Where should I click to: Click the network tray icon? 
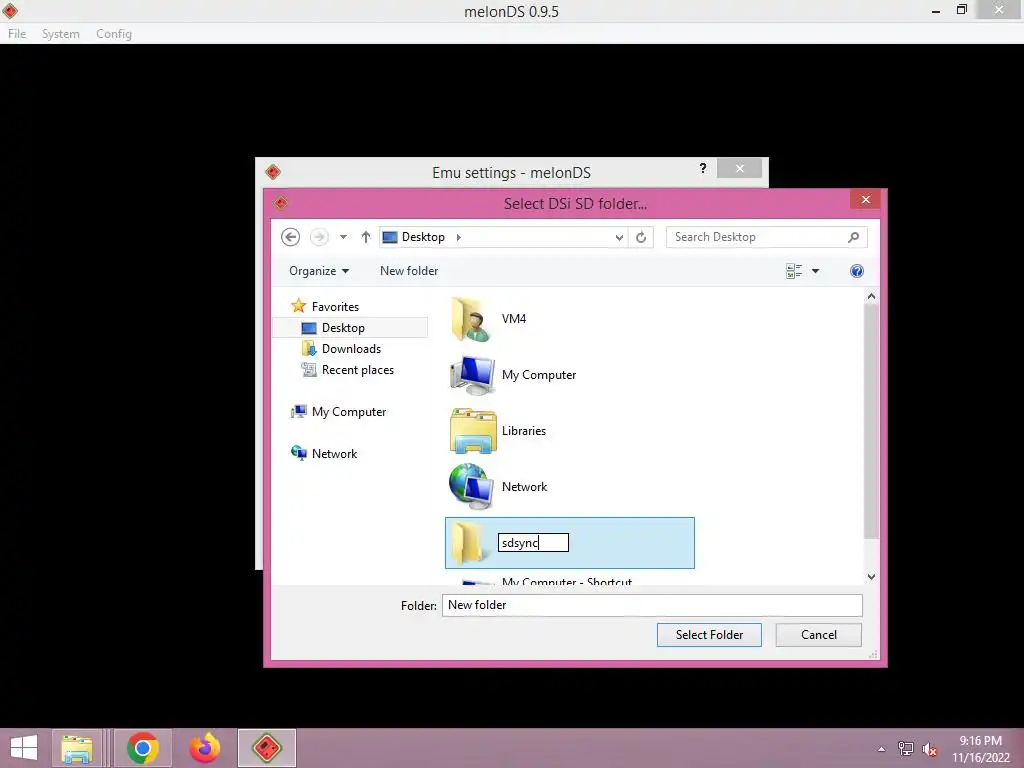point(906,749)
